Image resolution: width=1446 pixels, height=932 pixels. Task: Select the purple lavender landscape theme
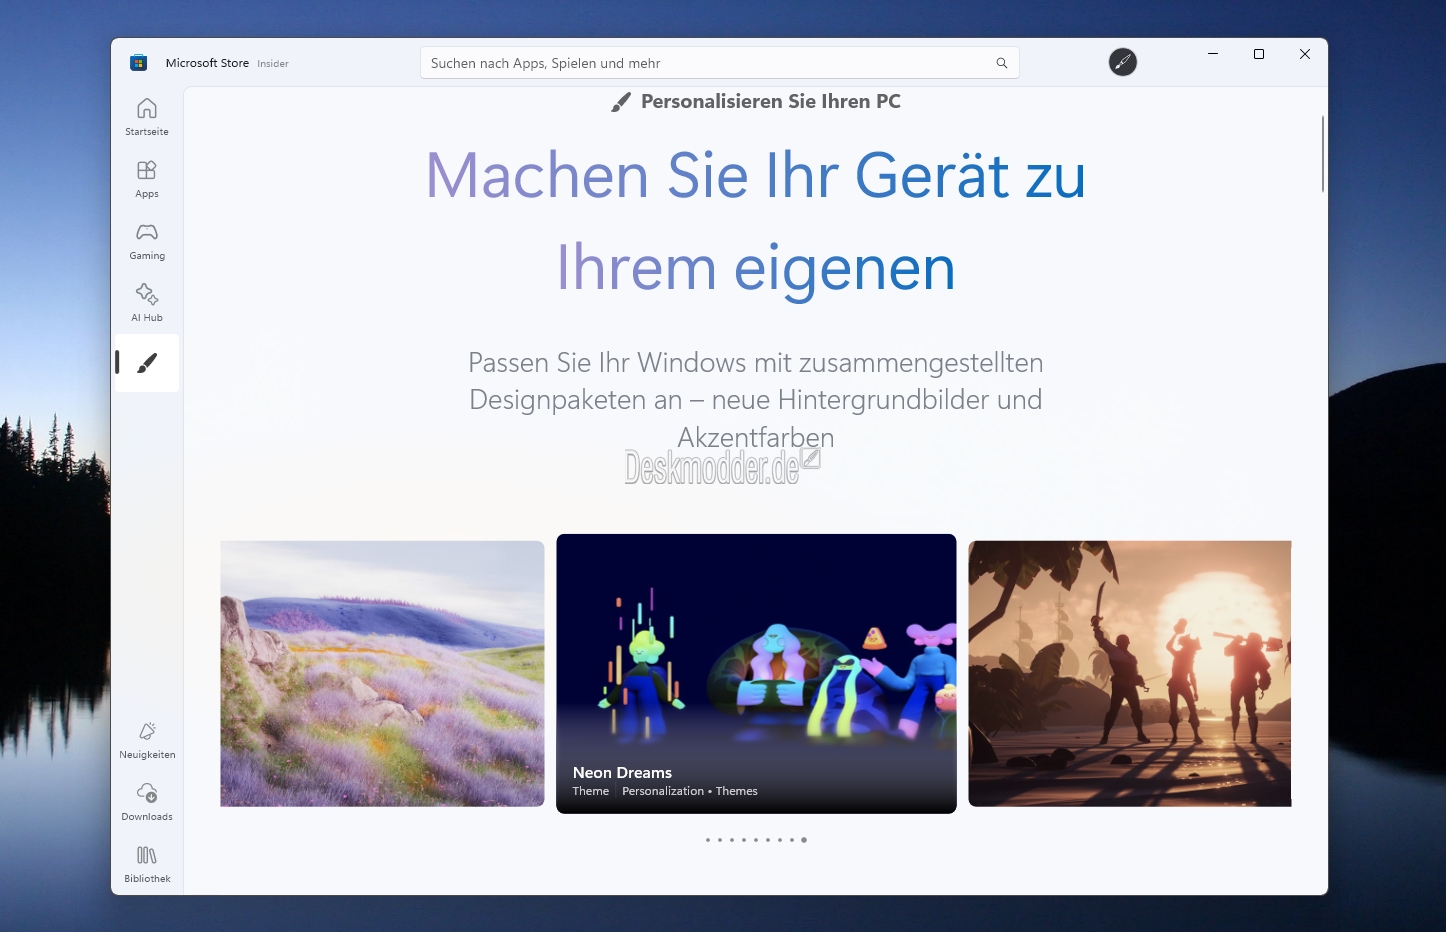coord(381,674)
